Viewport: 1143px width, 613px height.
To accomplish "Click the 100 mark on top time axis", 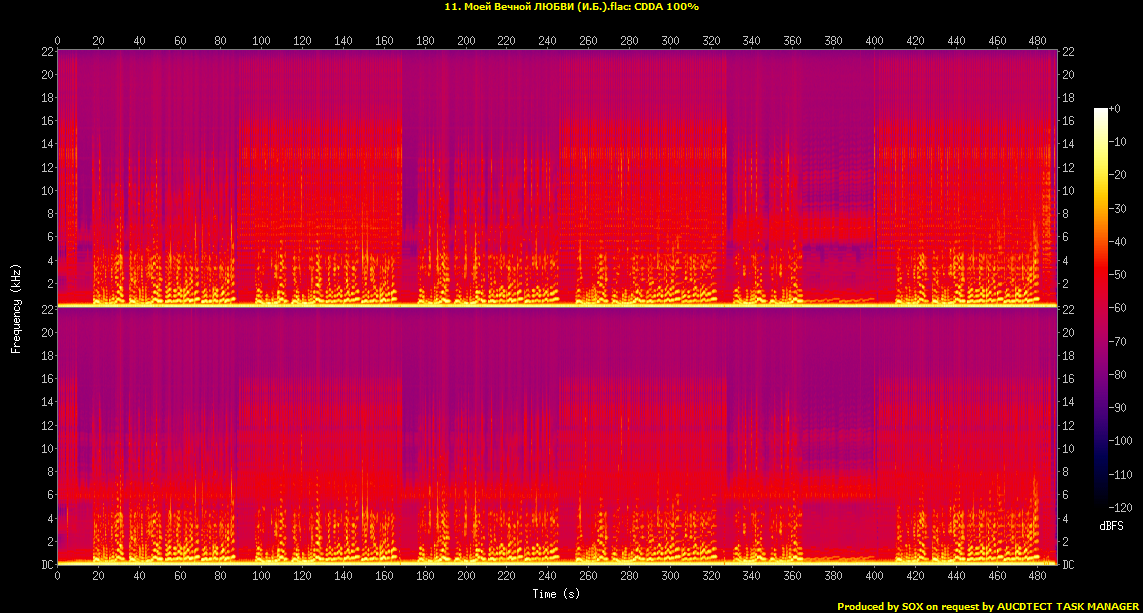I will point(262,41).
